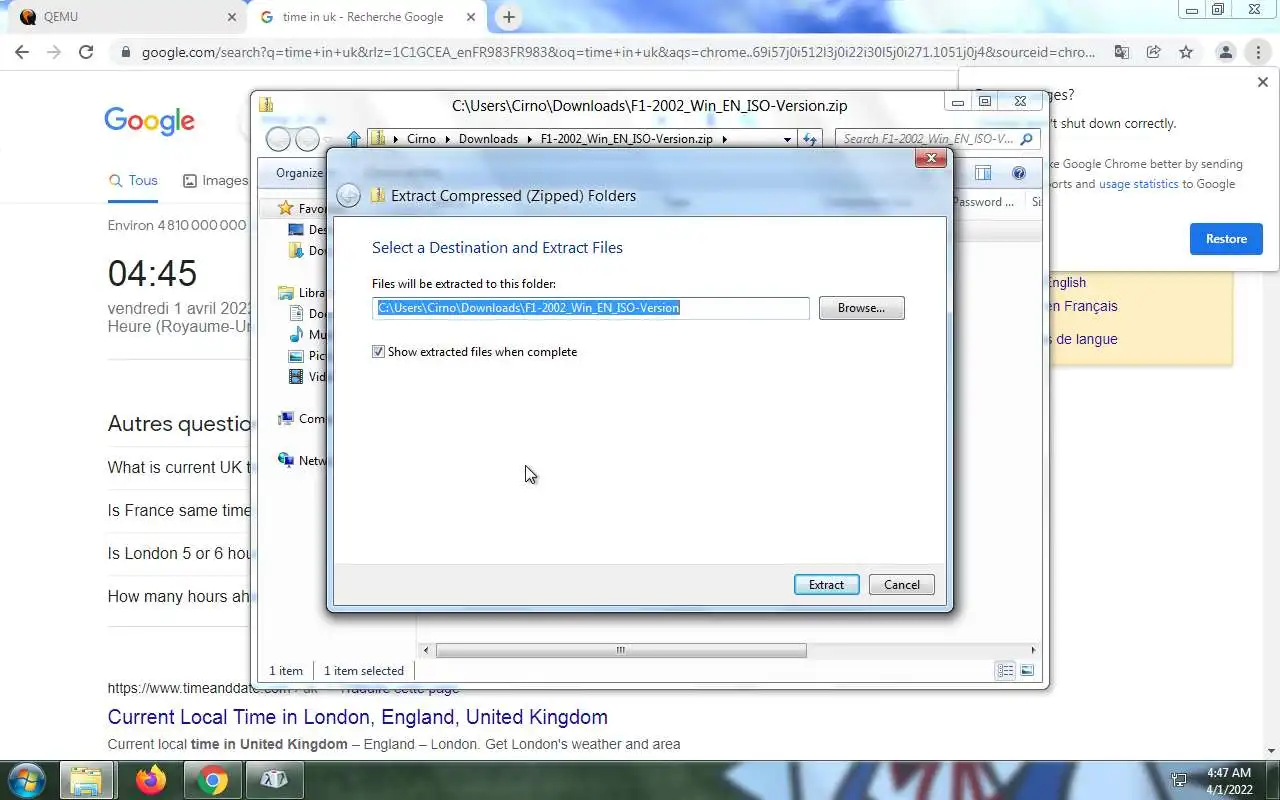Click the Explorer up-folder arrow icon
The image size is (1280, 800).
point(353,139)
